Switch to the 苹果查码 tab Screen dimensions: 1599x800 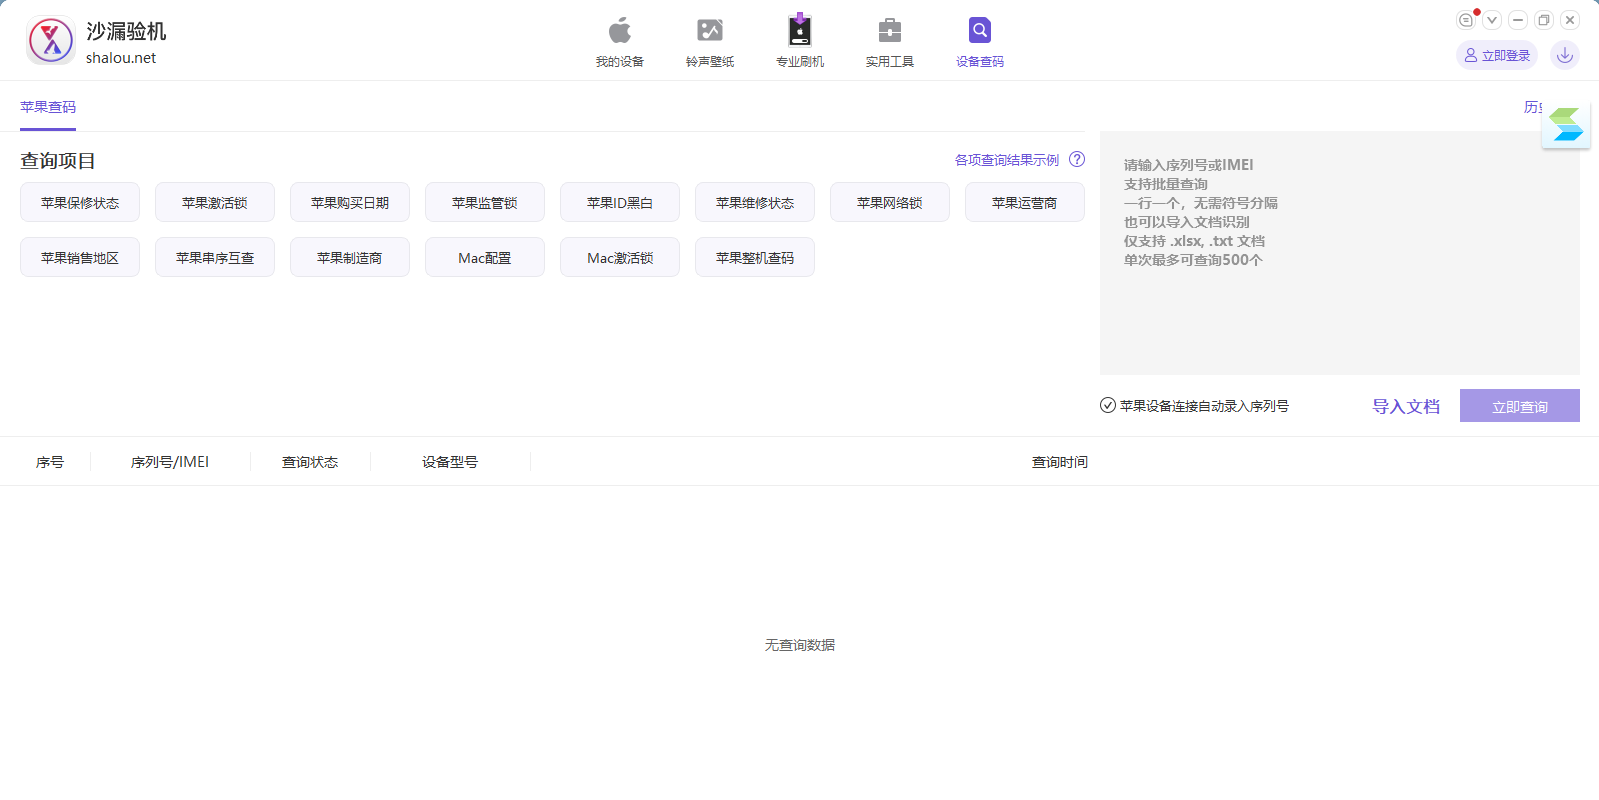(x=48, y=107)
